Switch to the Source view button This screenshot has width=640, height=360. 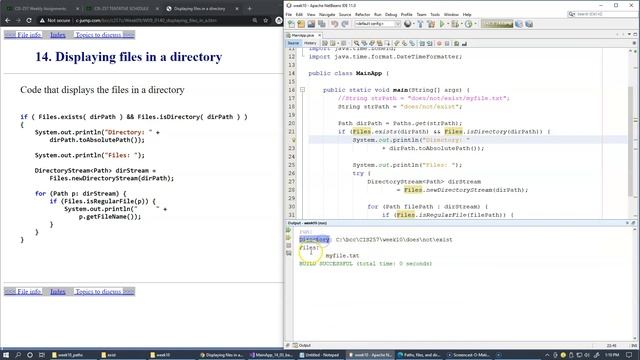pyautogui.click(x=293, y=43)
